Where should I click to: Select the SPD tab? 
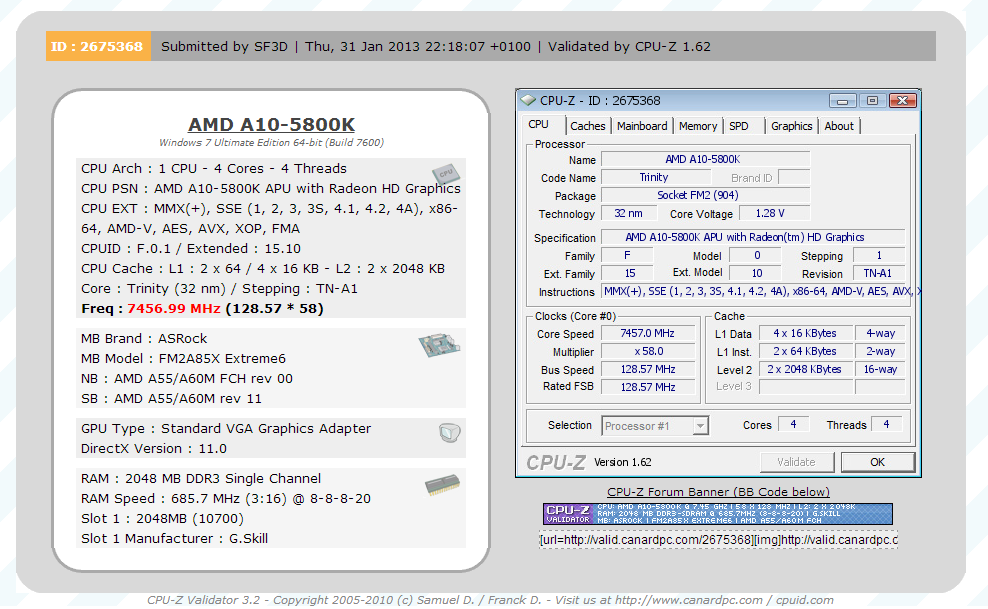738,126
